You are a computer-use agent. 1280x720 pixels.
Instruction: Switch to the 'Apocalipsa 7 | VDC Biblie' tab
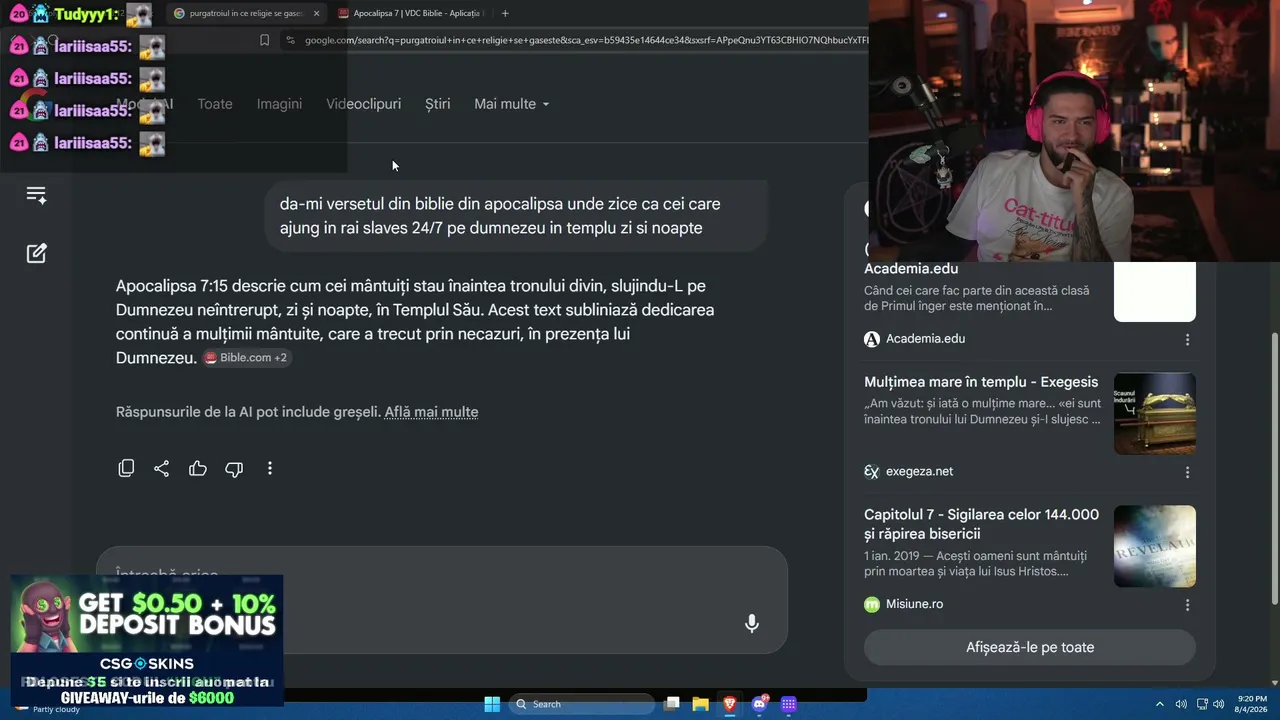tap(409, 13)
